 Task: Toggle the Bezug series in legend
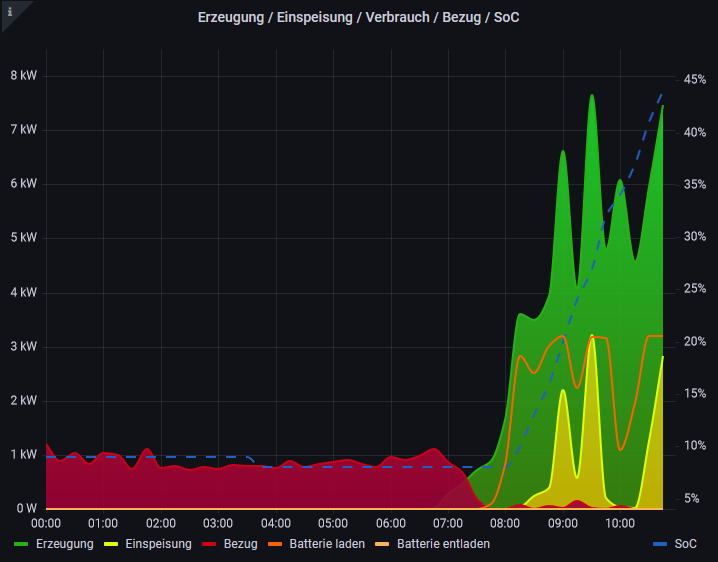point(240,544)
